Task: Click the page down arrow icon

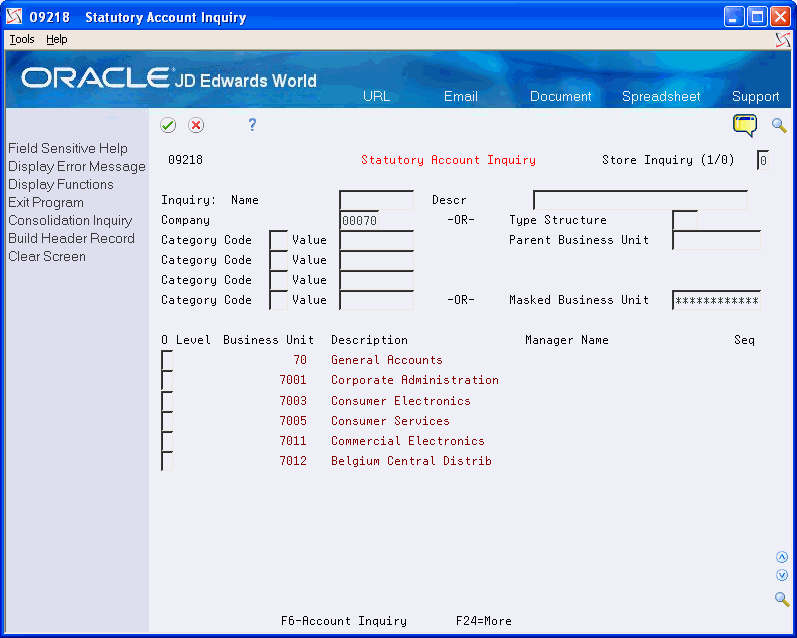Action: tap(782, 575)
